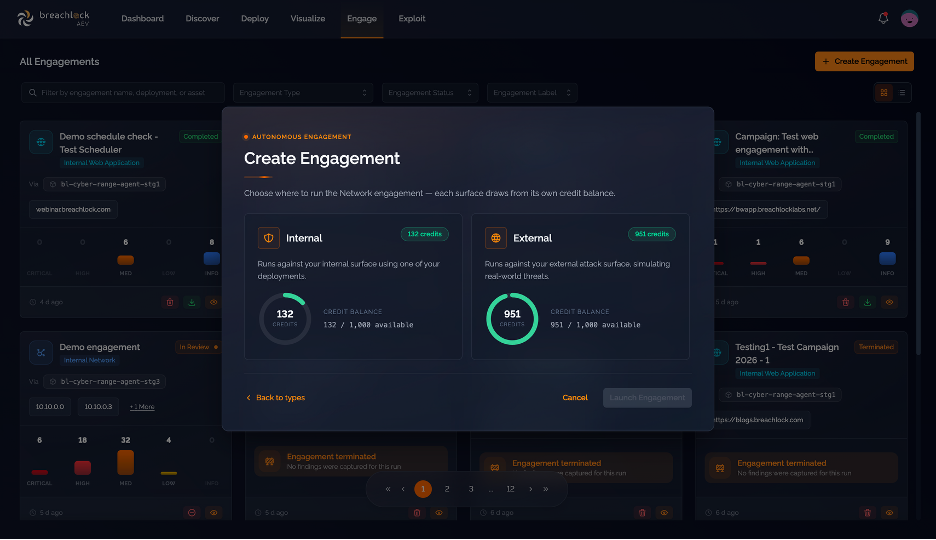Delete the Testing1 - Test Campaign engagement
Viewport: 936px width, 540px height.
pyautogui.click(x=867, y=513)
